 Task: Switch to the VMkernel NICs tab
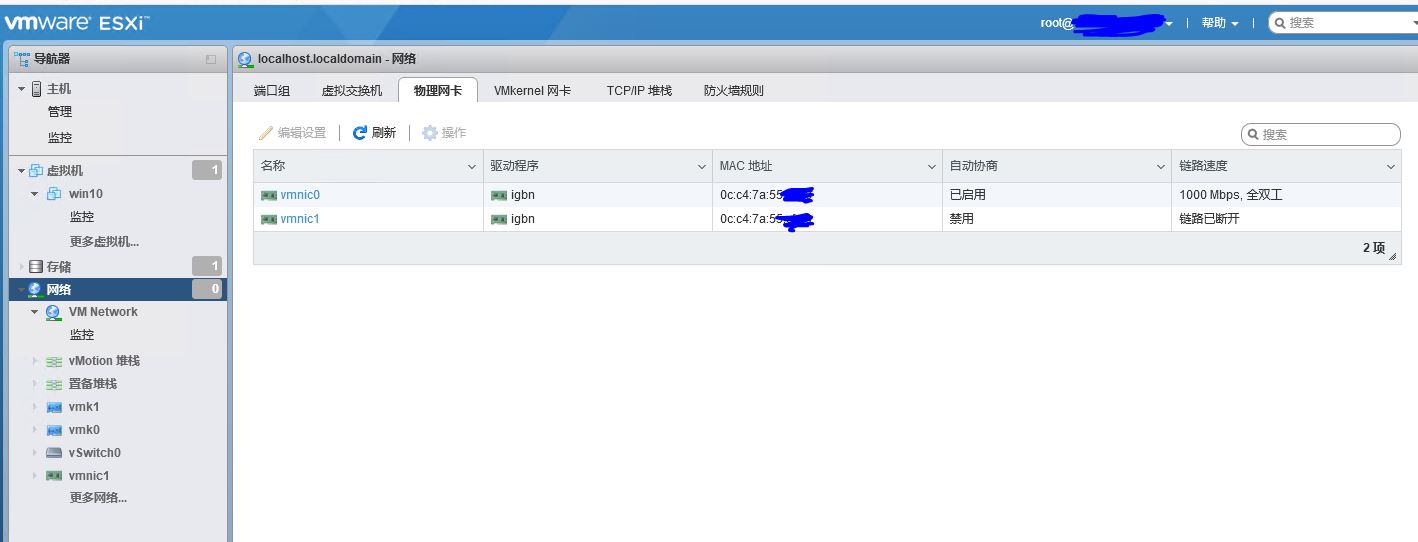532,90
